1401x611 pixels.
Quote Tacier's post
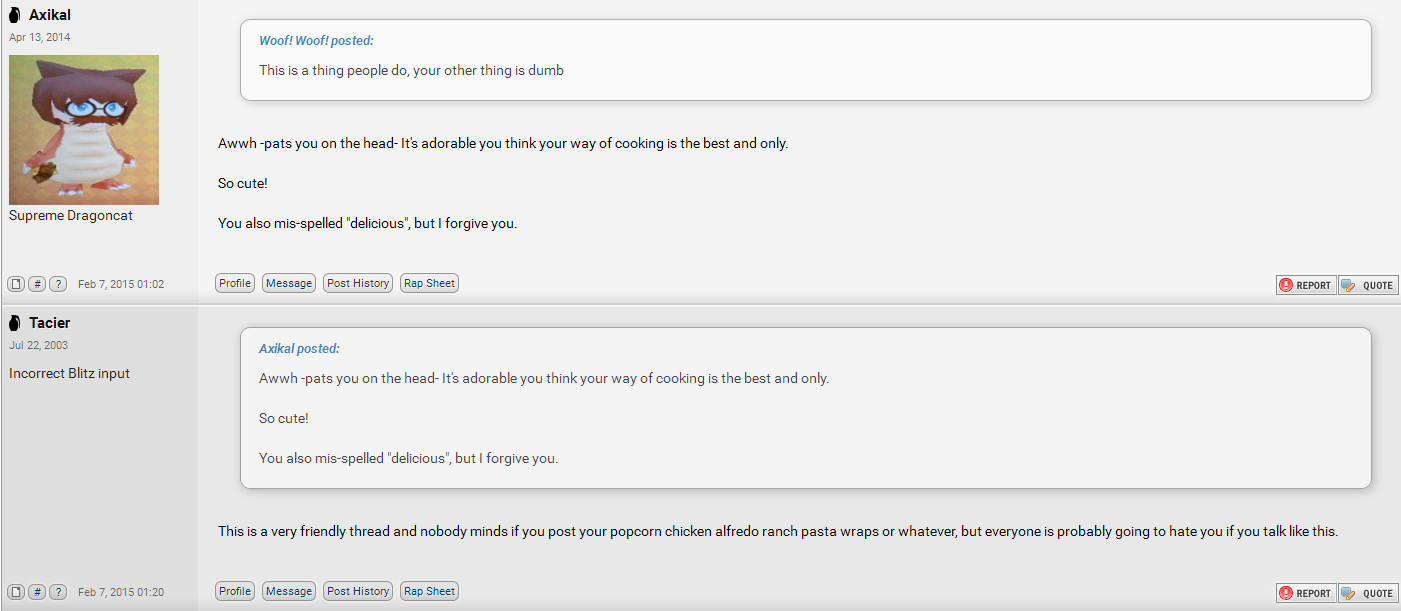(x=1368, y=593)
